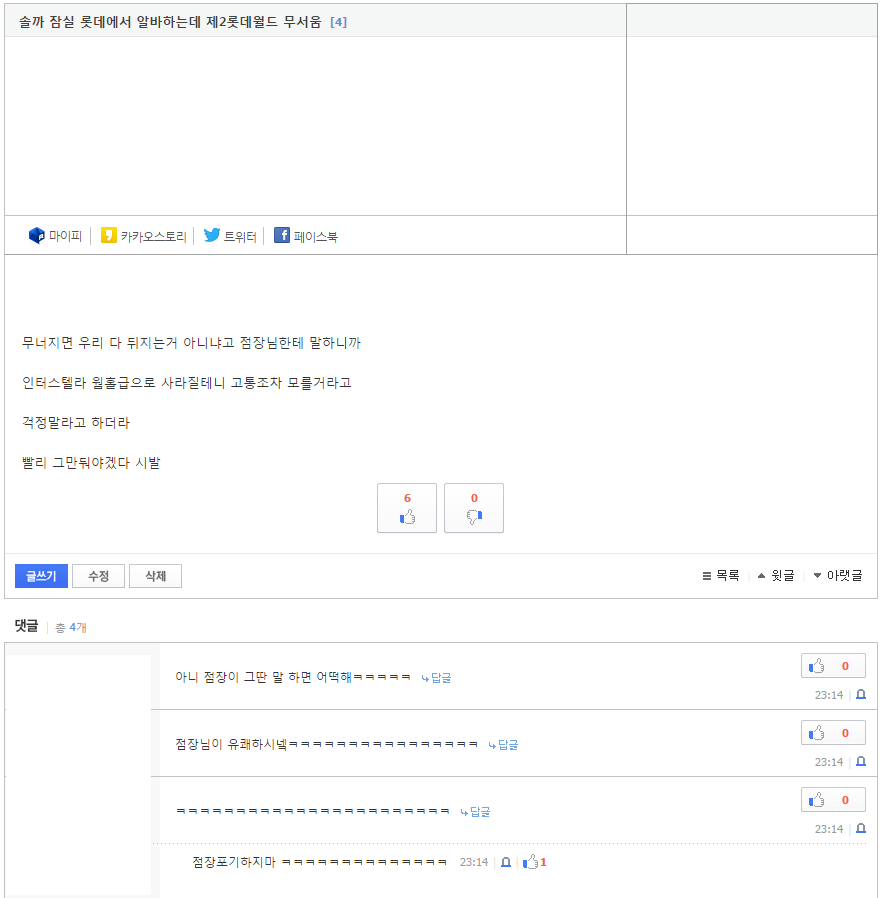Viewport: 884px width, 898px height.
Task: Go to the next post via 아랫글
Action: tap(839, 576)
